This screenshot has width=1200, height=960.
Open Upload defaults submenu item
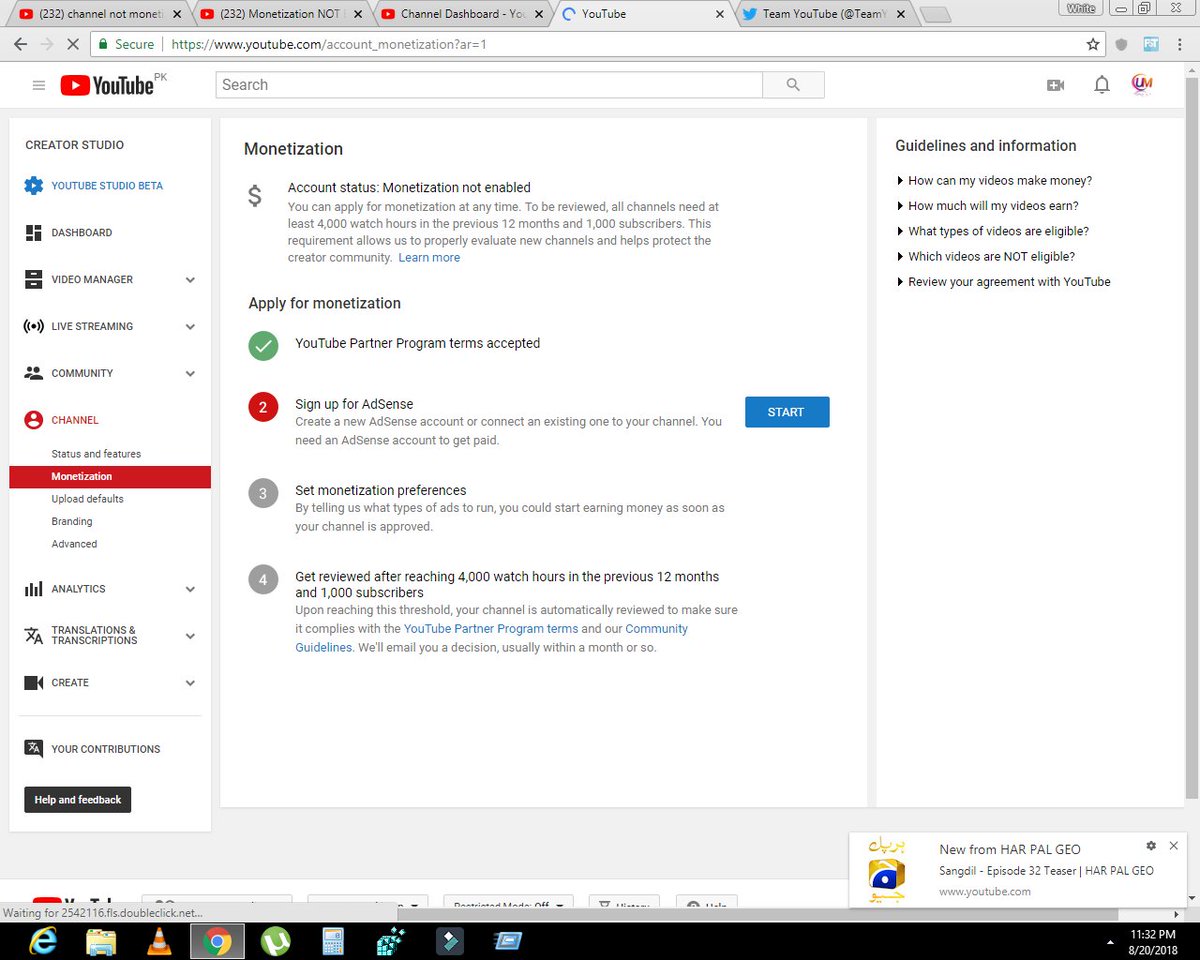pos(88,499)
